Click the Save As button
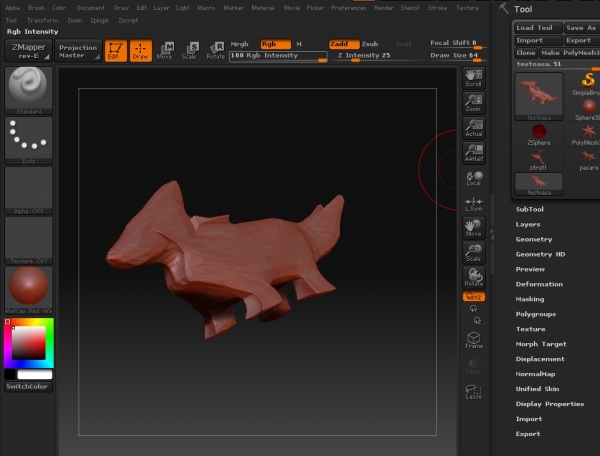Viewport: 600px width, 456px height. pyautogui.click(x=582, y=28)
